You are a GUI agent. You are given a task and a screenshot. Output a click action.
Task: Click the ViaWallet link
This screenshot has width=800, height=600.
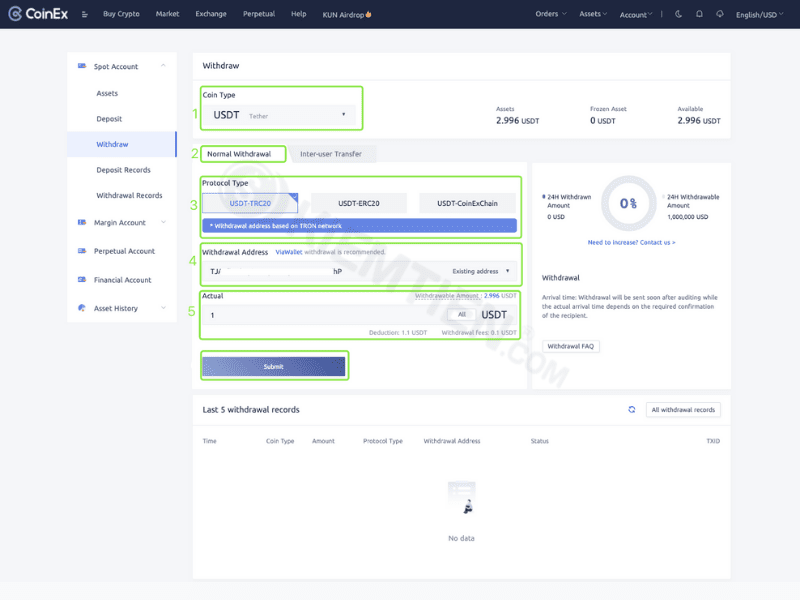(289, 252)
